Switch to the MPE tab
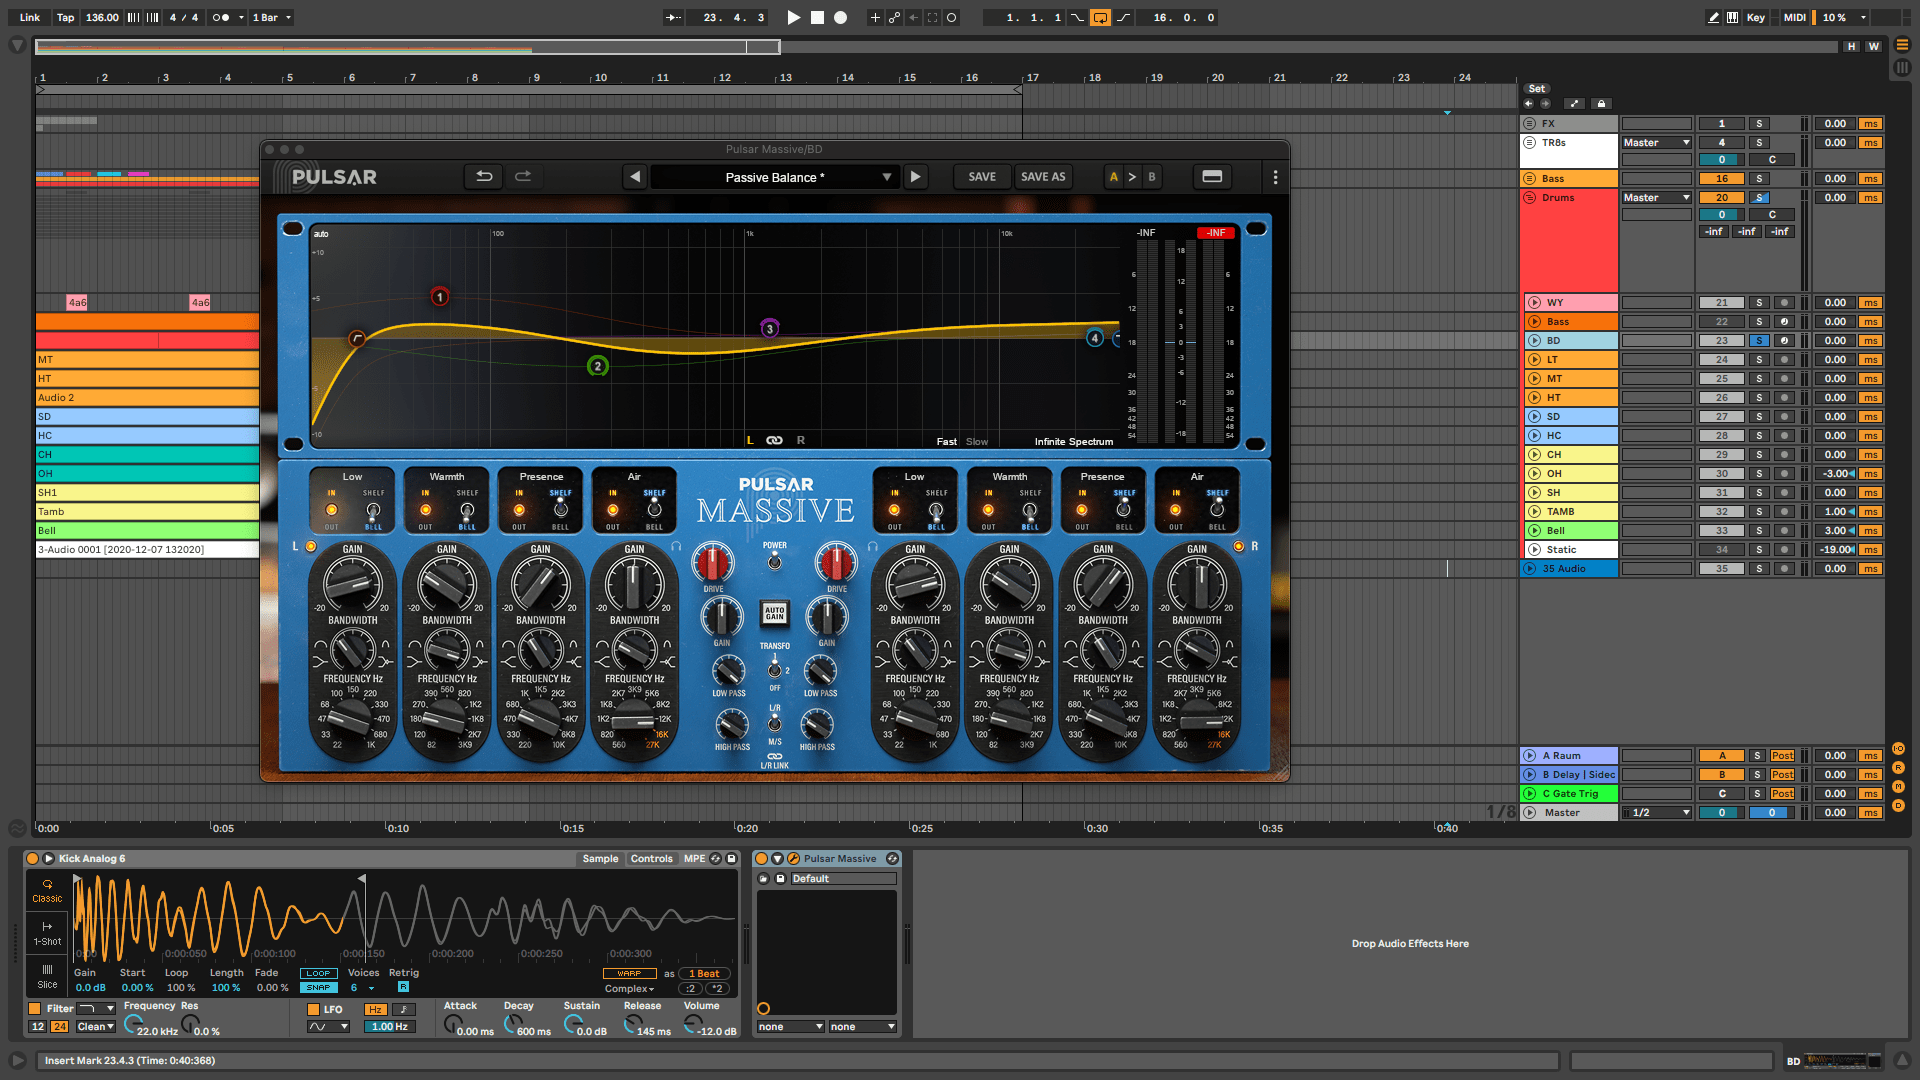Screen dimensions: 1920x1080 click(695, 858)
